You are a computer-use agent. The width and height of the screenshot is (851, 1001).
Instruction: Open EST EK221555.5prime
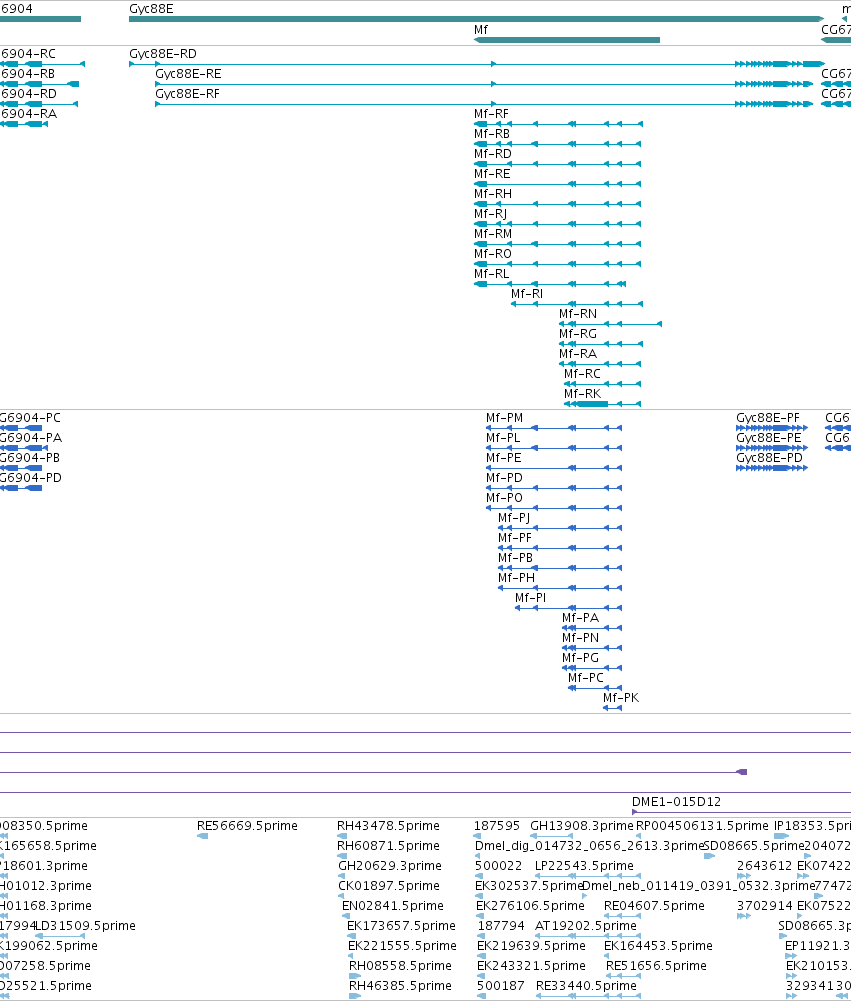coord(402,946)
